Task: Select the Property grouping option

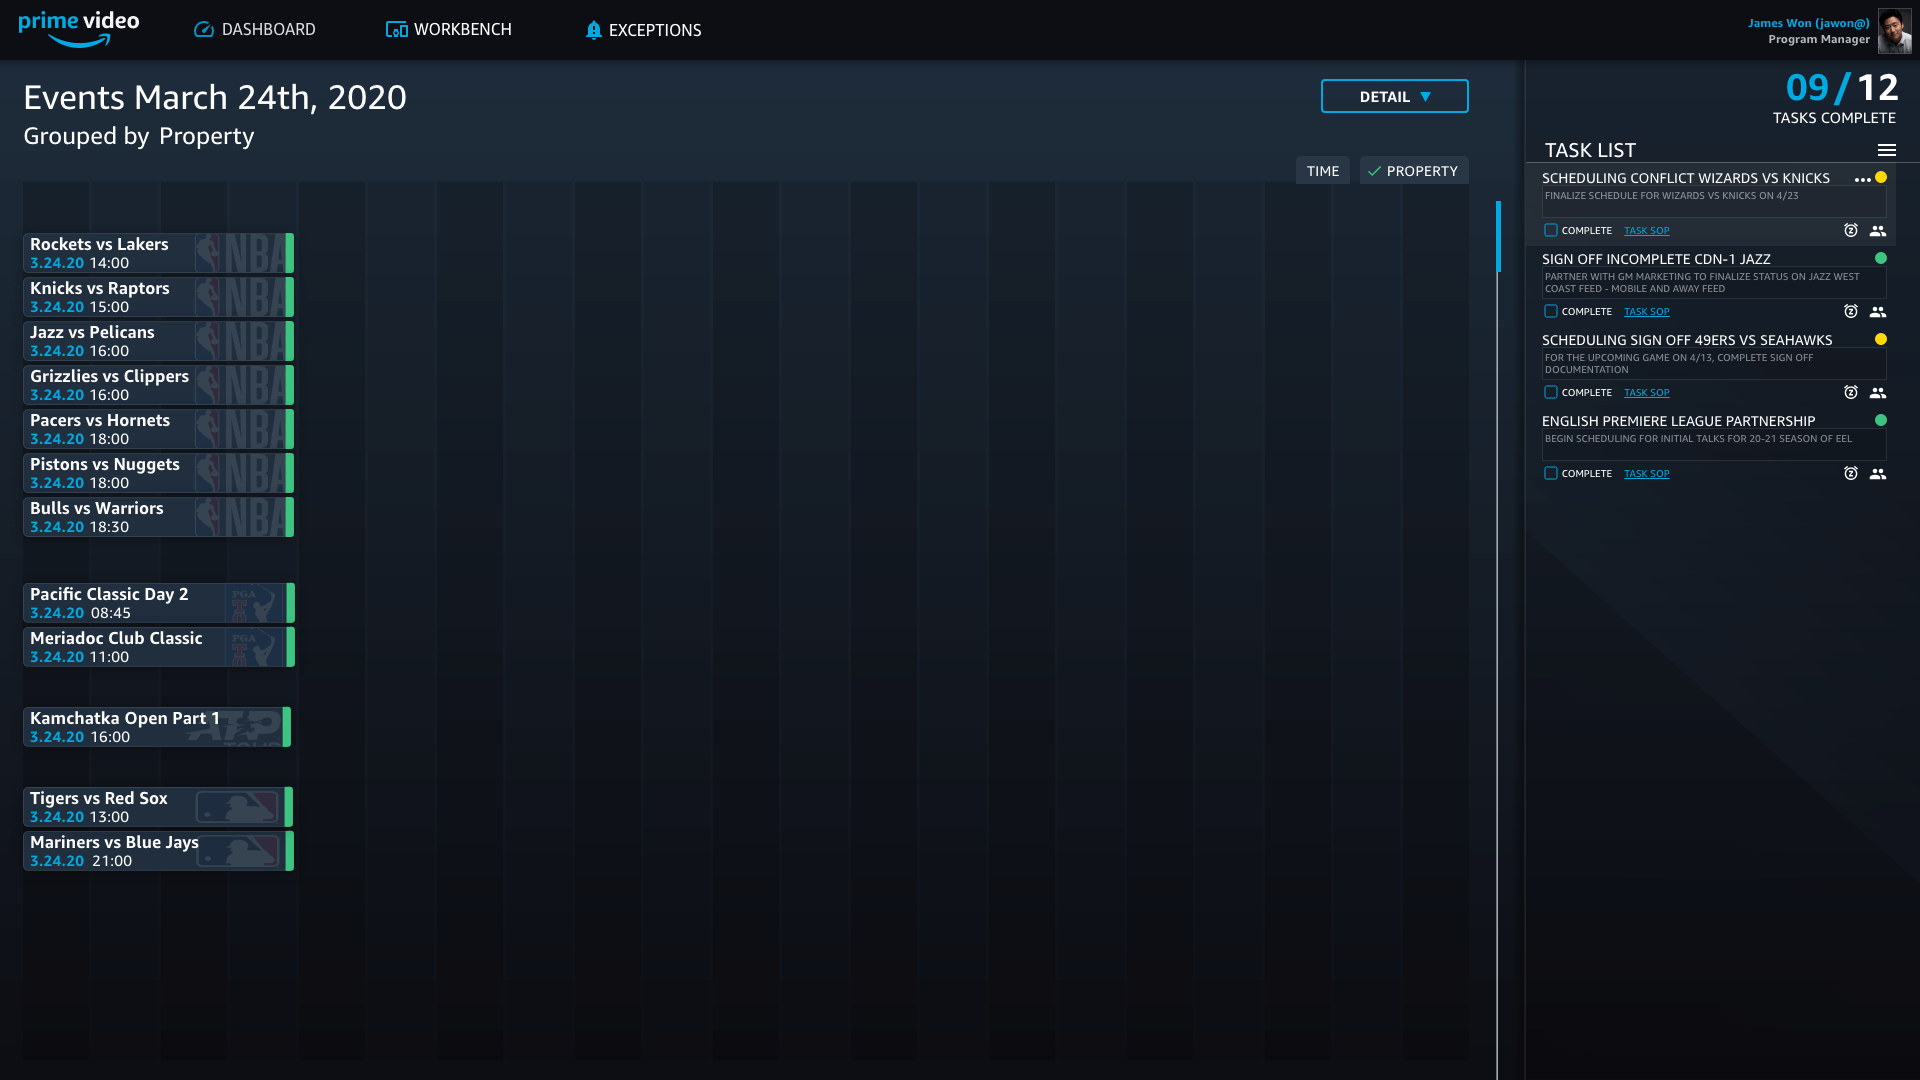Action: (x=1413, y=171)
